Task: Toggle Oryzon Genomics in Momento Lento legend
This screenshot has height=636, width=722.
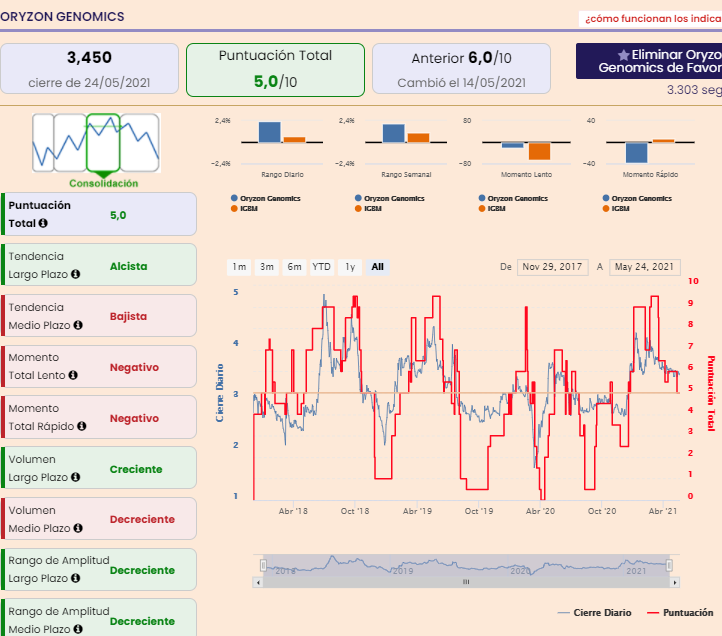Action: pyautogui.click(x=513, y=198)
